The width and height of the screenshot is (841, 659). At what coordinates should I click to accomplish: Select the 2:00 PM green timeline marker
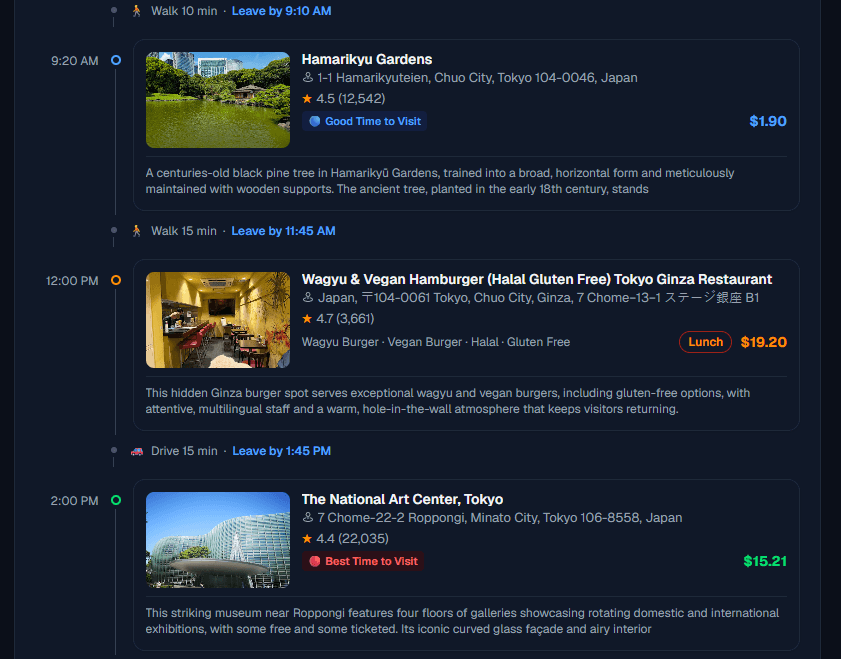pyautogui.click(x=116, y=500)
